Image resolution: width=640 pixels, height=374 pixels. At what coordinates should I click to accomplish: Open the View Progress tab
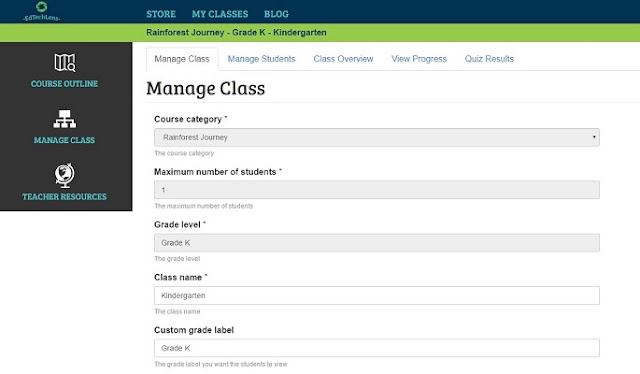(x=419, y=59)
